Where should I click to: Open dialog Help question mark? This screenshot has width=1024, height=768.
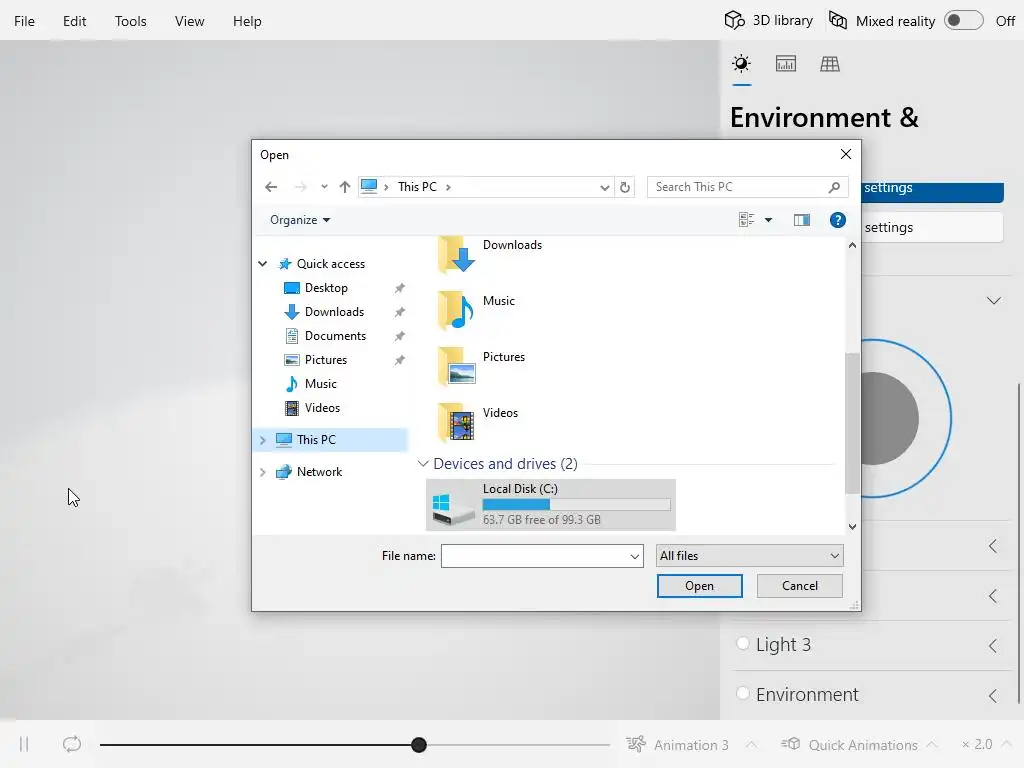pos(838,220)
